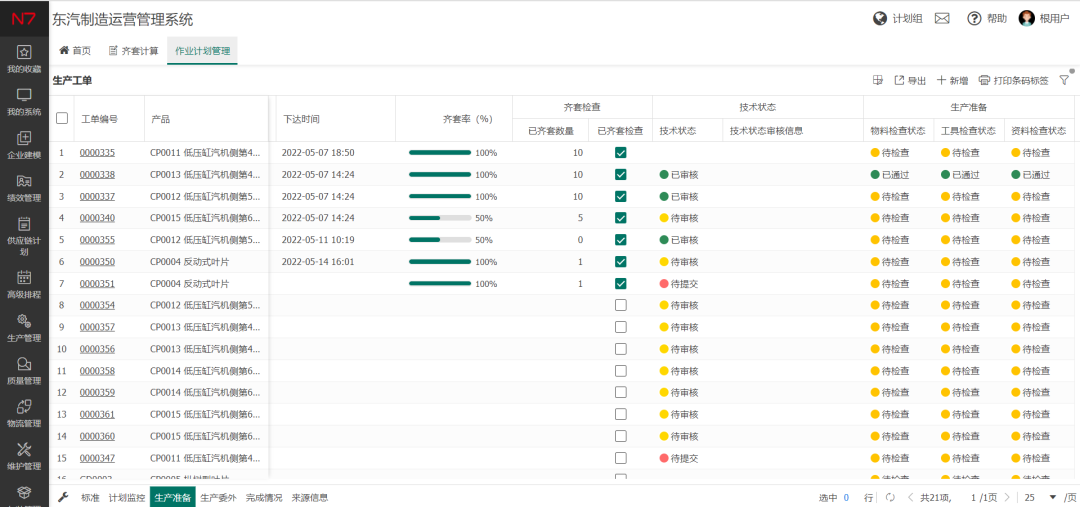Uncheck 已齐套检查 for order 0000340
The height and width of the screenshot is (507, 1080).
[621, 218]
